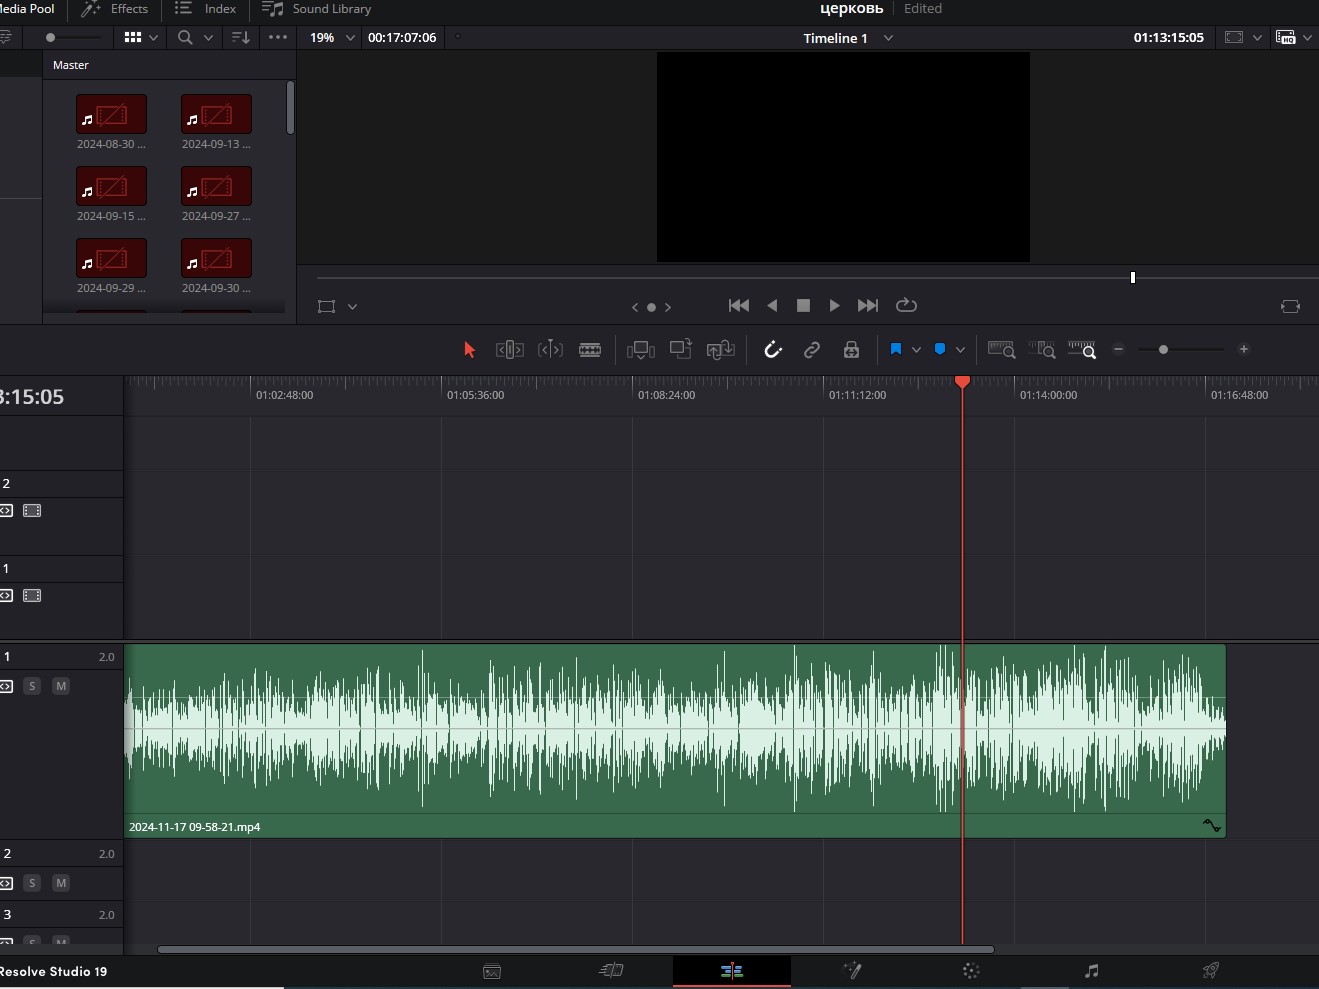
Task: Click the Custom Zoom icon
Action: pos(1082,349)
